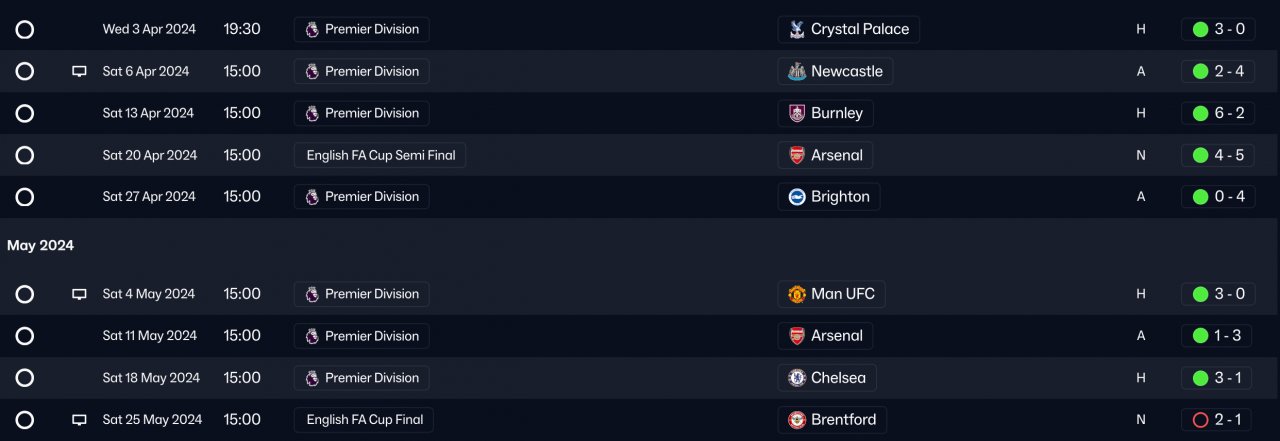Select the radio circle for Sat 13 Apr match

[25, 113]
